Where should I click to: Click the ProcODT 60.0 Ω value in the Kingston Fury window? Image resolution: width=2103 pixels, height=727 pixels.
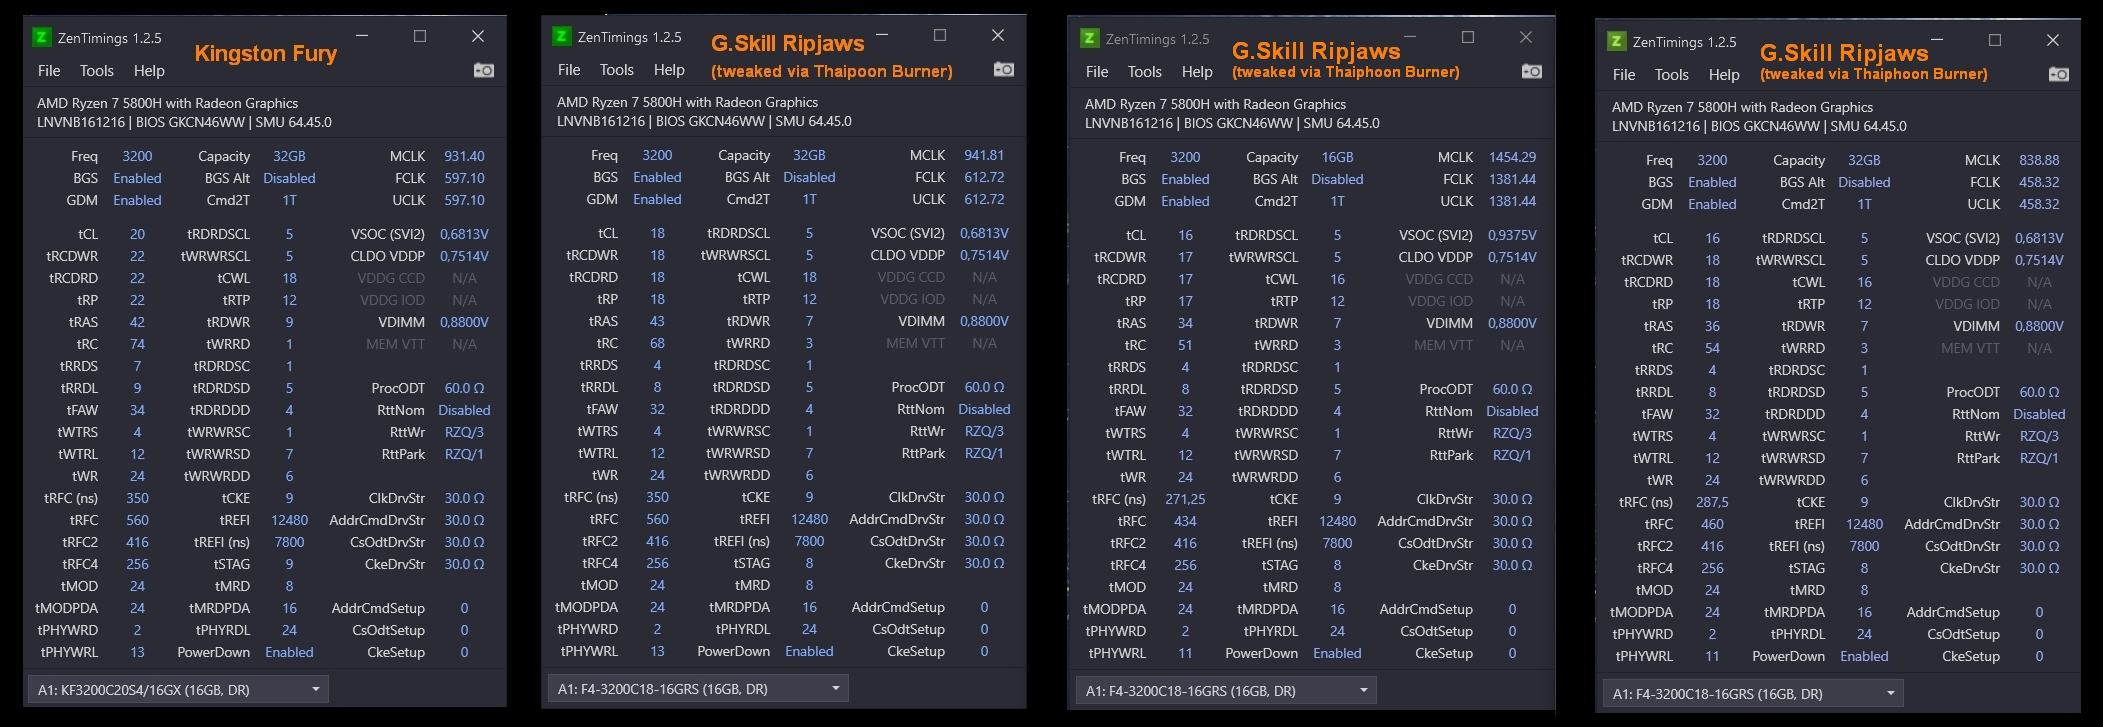click(x=464, y=388)
